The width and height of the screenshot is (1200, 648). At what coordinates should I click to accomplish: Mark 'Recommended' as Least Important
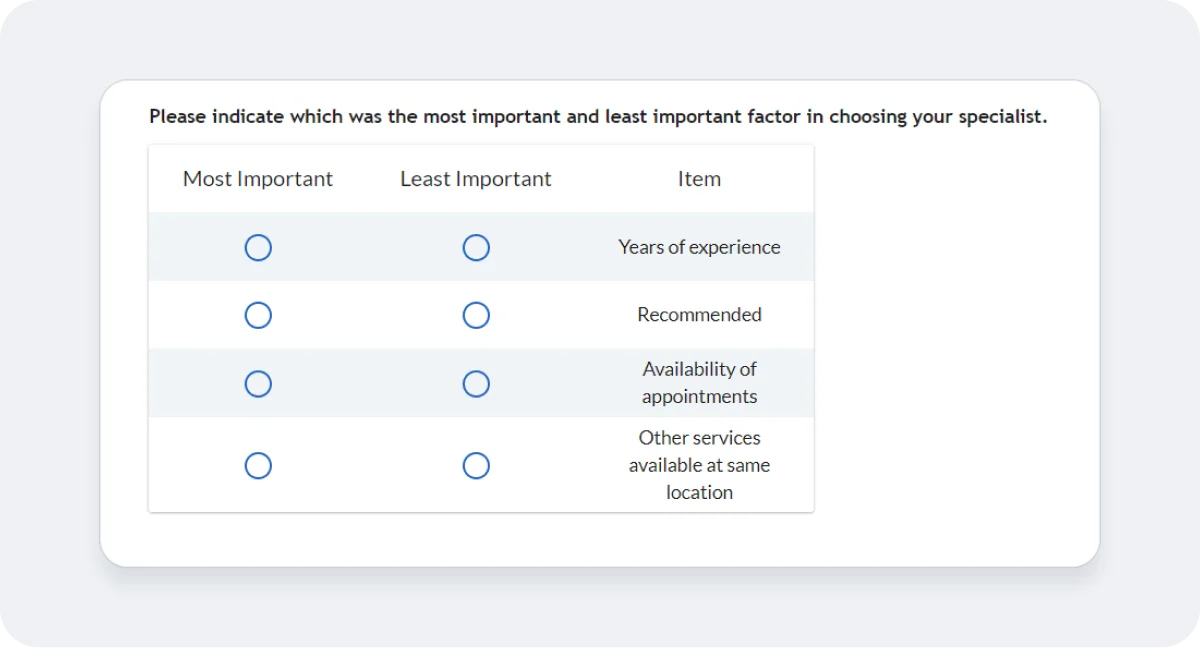tap(476, 315)
